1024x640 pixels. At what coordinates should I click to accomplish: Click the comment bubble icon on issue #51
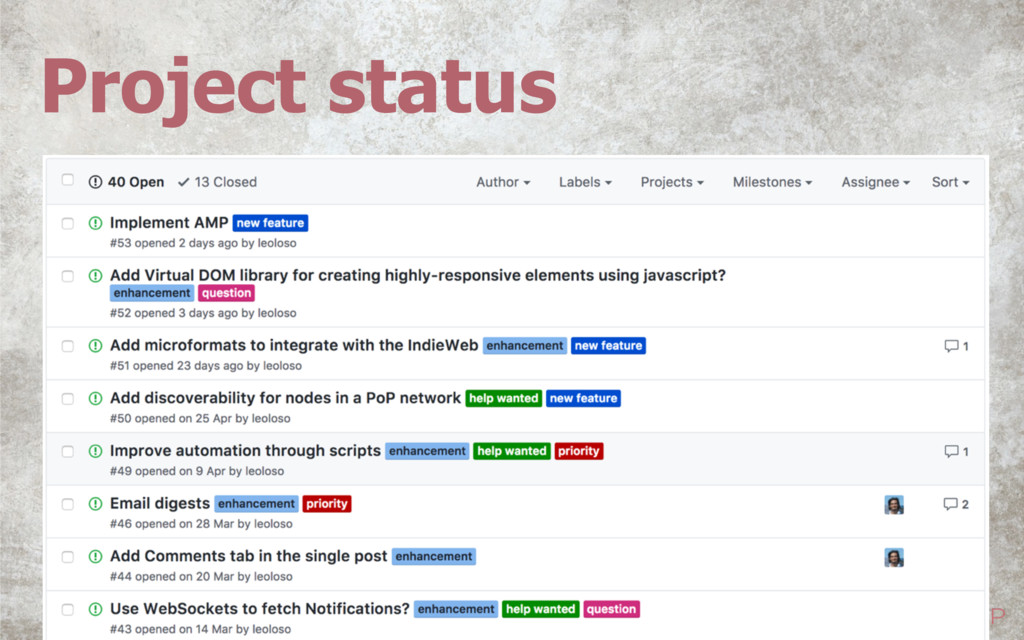[952, 346]
